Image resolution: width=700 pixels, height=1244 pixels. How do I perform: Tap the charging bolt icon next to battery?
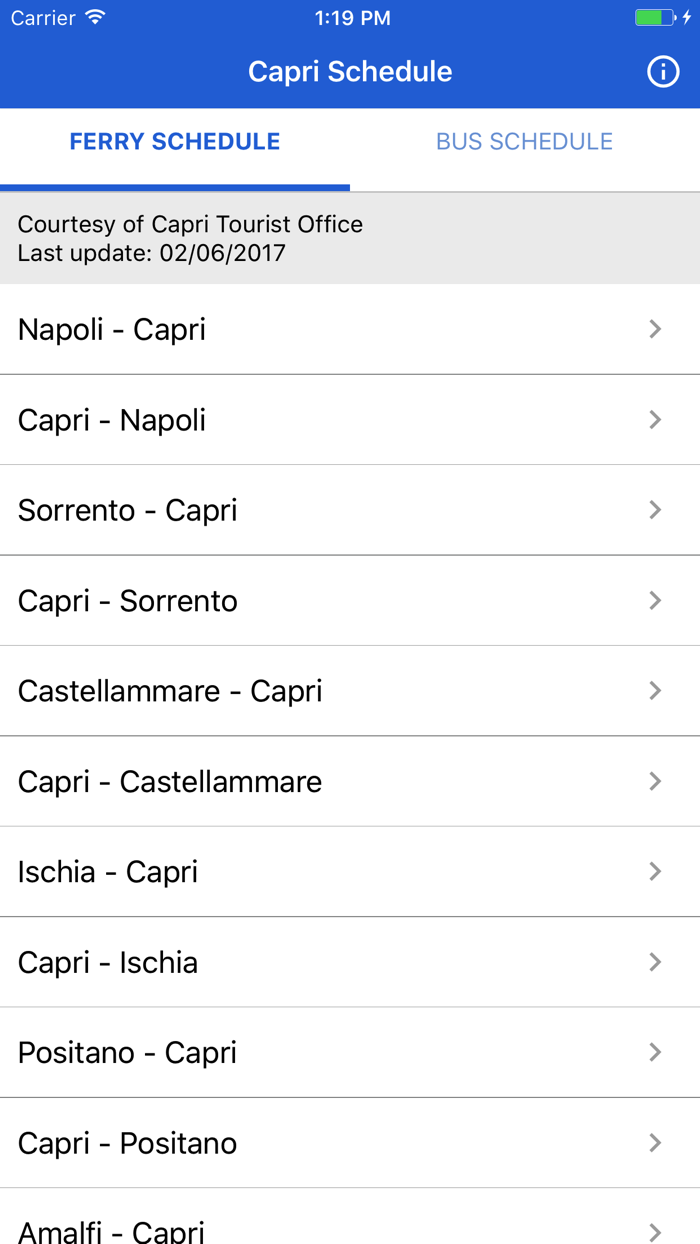688,17
